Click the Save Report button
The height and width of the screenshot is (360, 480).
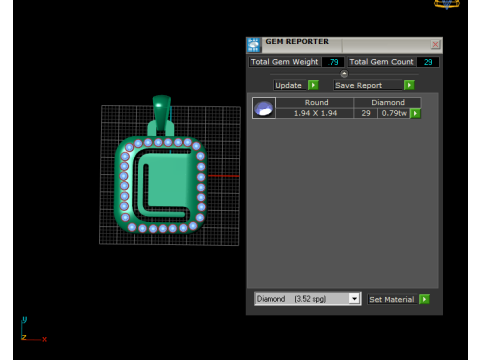click(368, 85)
